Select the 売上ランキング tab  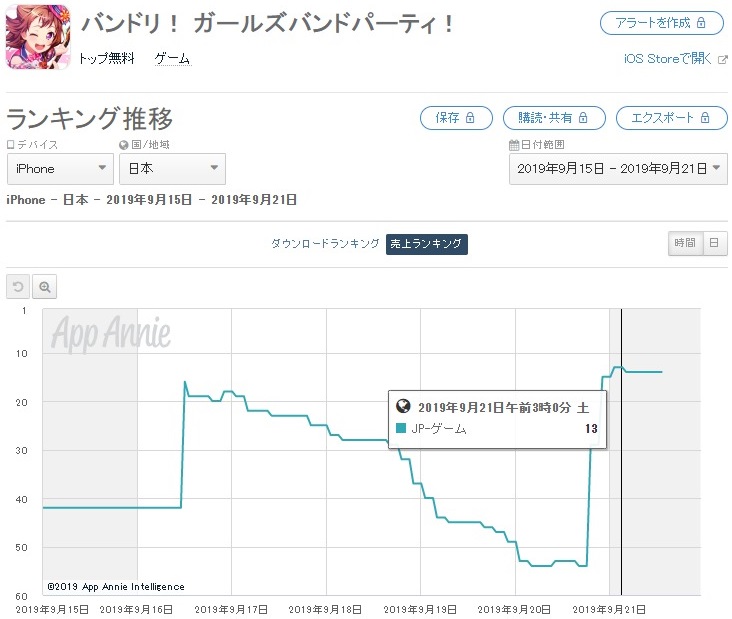[426, 244]
